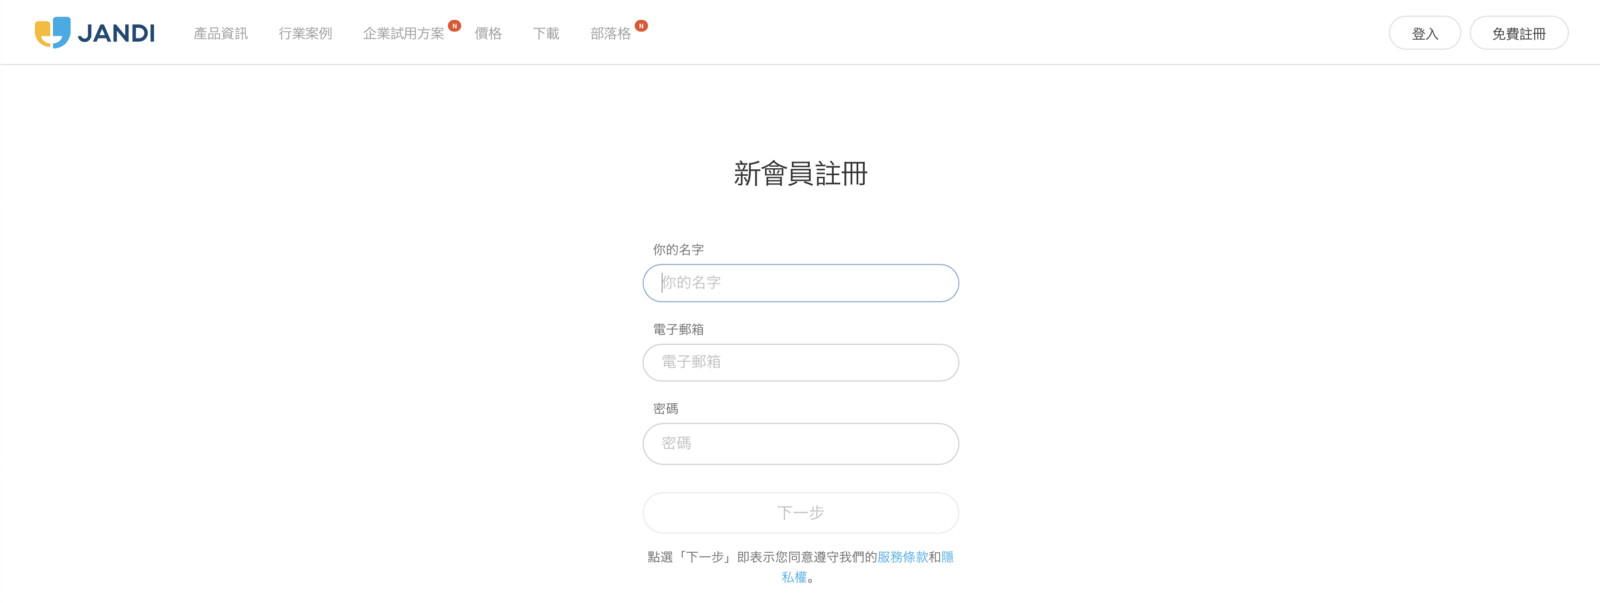Viewport: 1600px width, 603px height.
Task: Open the 服務條款 link
Action: click(902, 557)
